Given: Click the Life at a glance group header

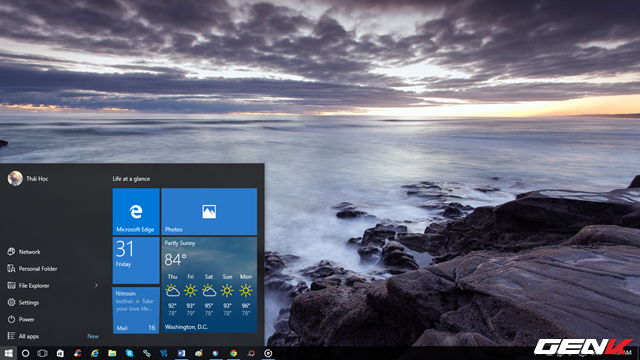Looking at the screenshot, I should point(131,179).
